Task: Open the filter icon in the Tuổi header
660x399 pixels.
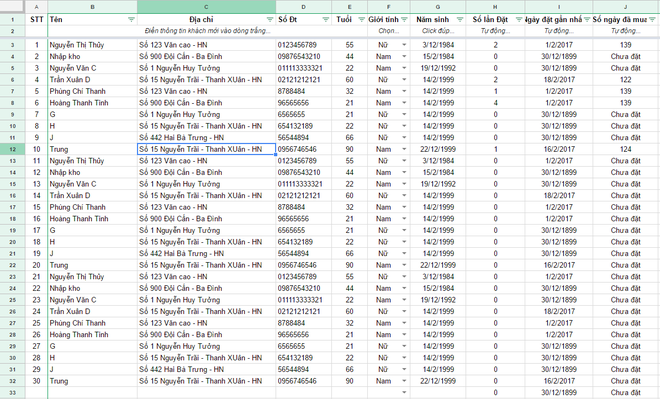Action: [x=362, y=20]
